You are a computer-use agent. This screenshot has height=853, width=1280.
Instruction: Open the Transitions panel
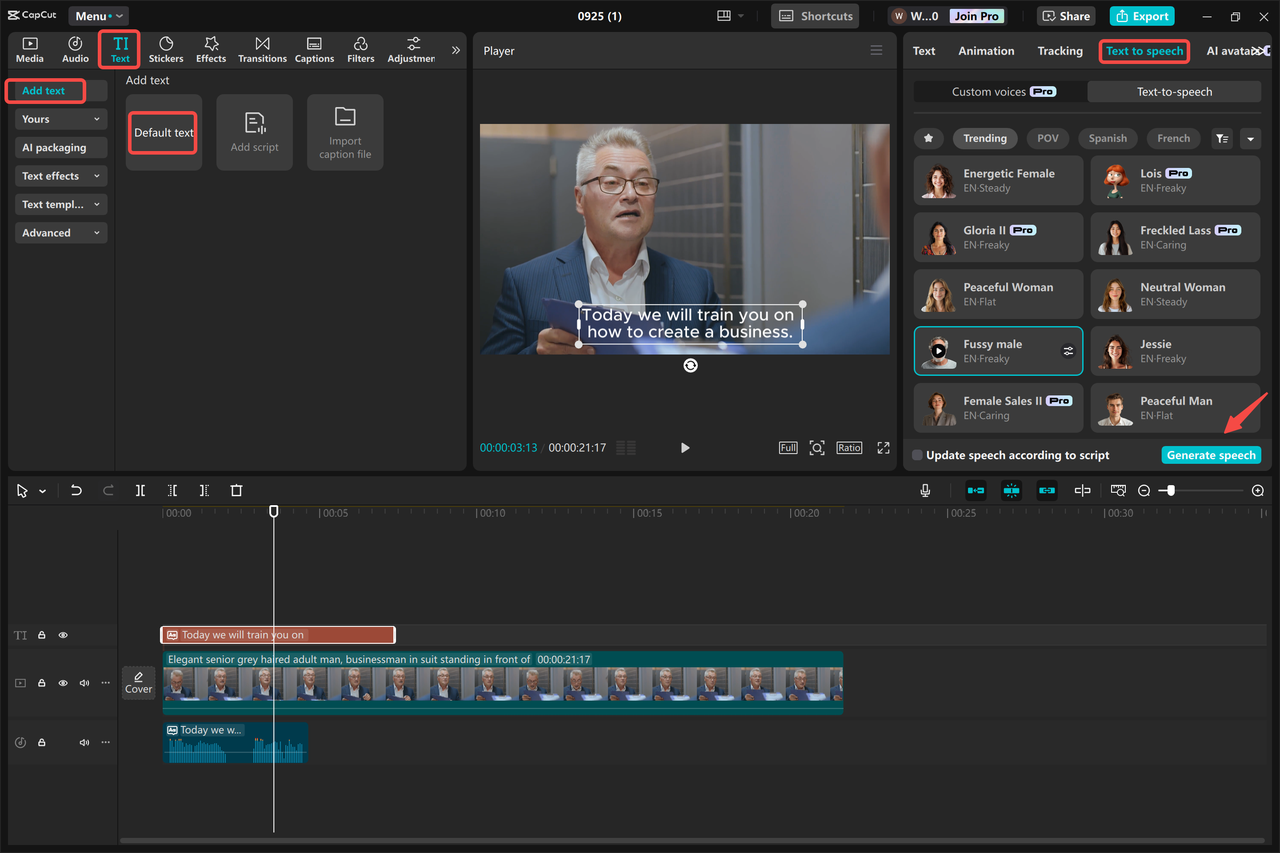(262, 49)
